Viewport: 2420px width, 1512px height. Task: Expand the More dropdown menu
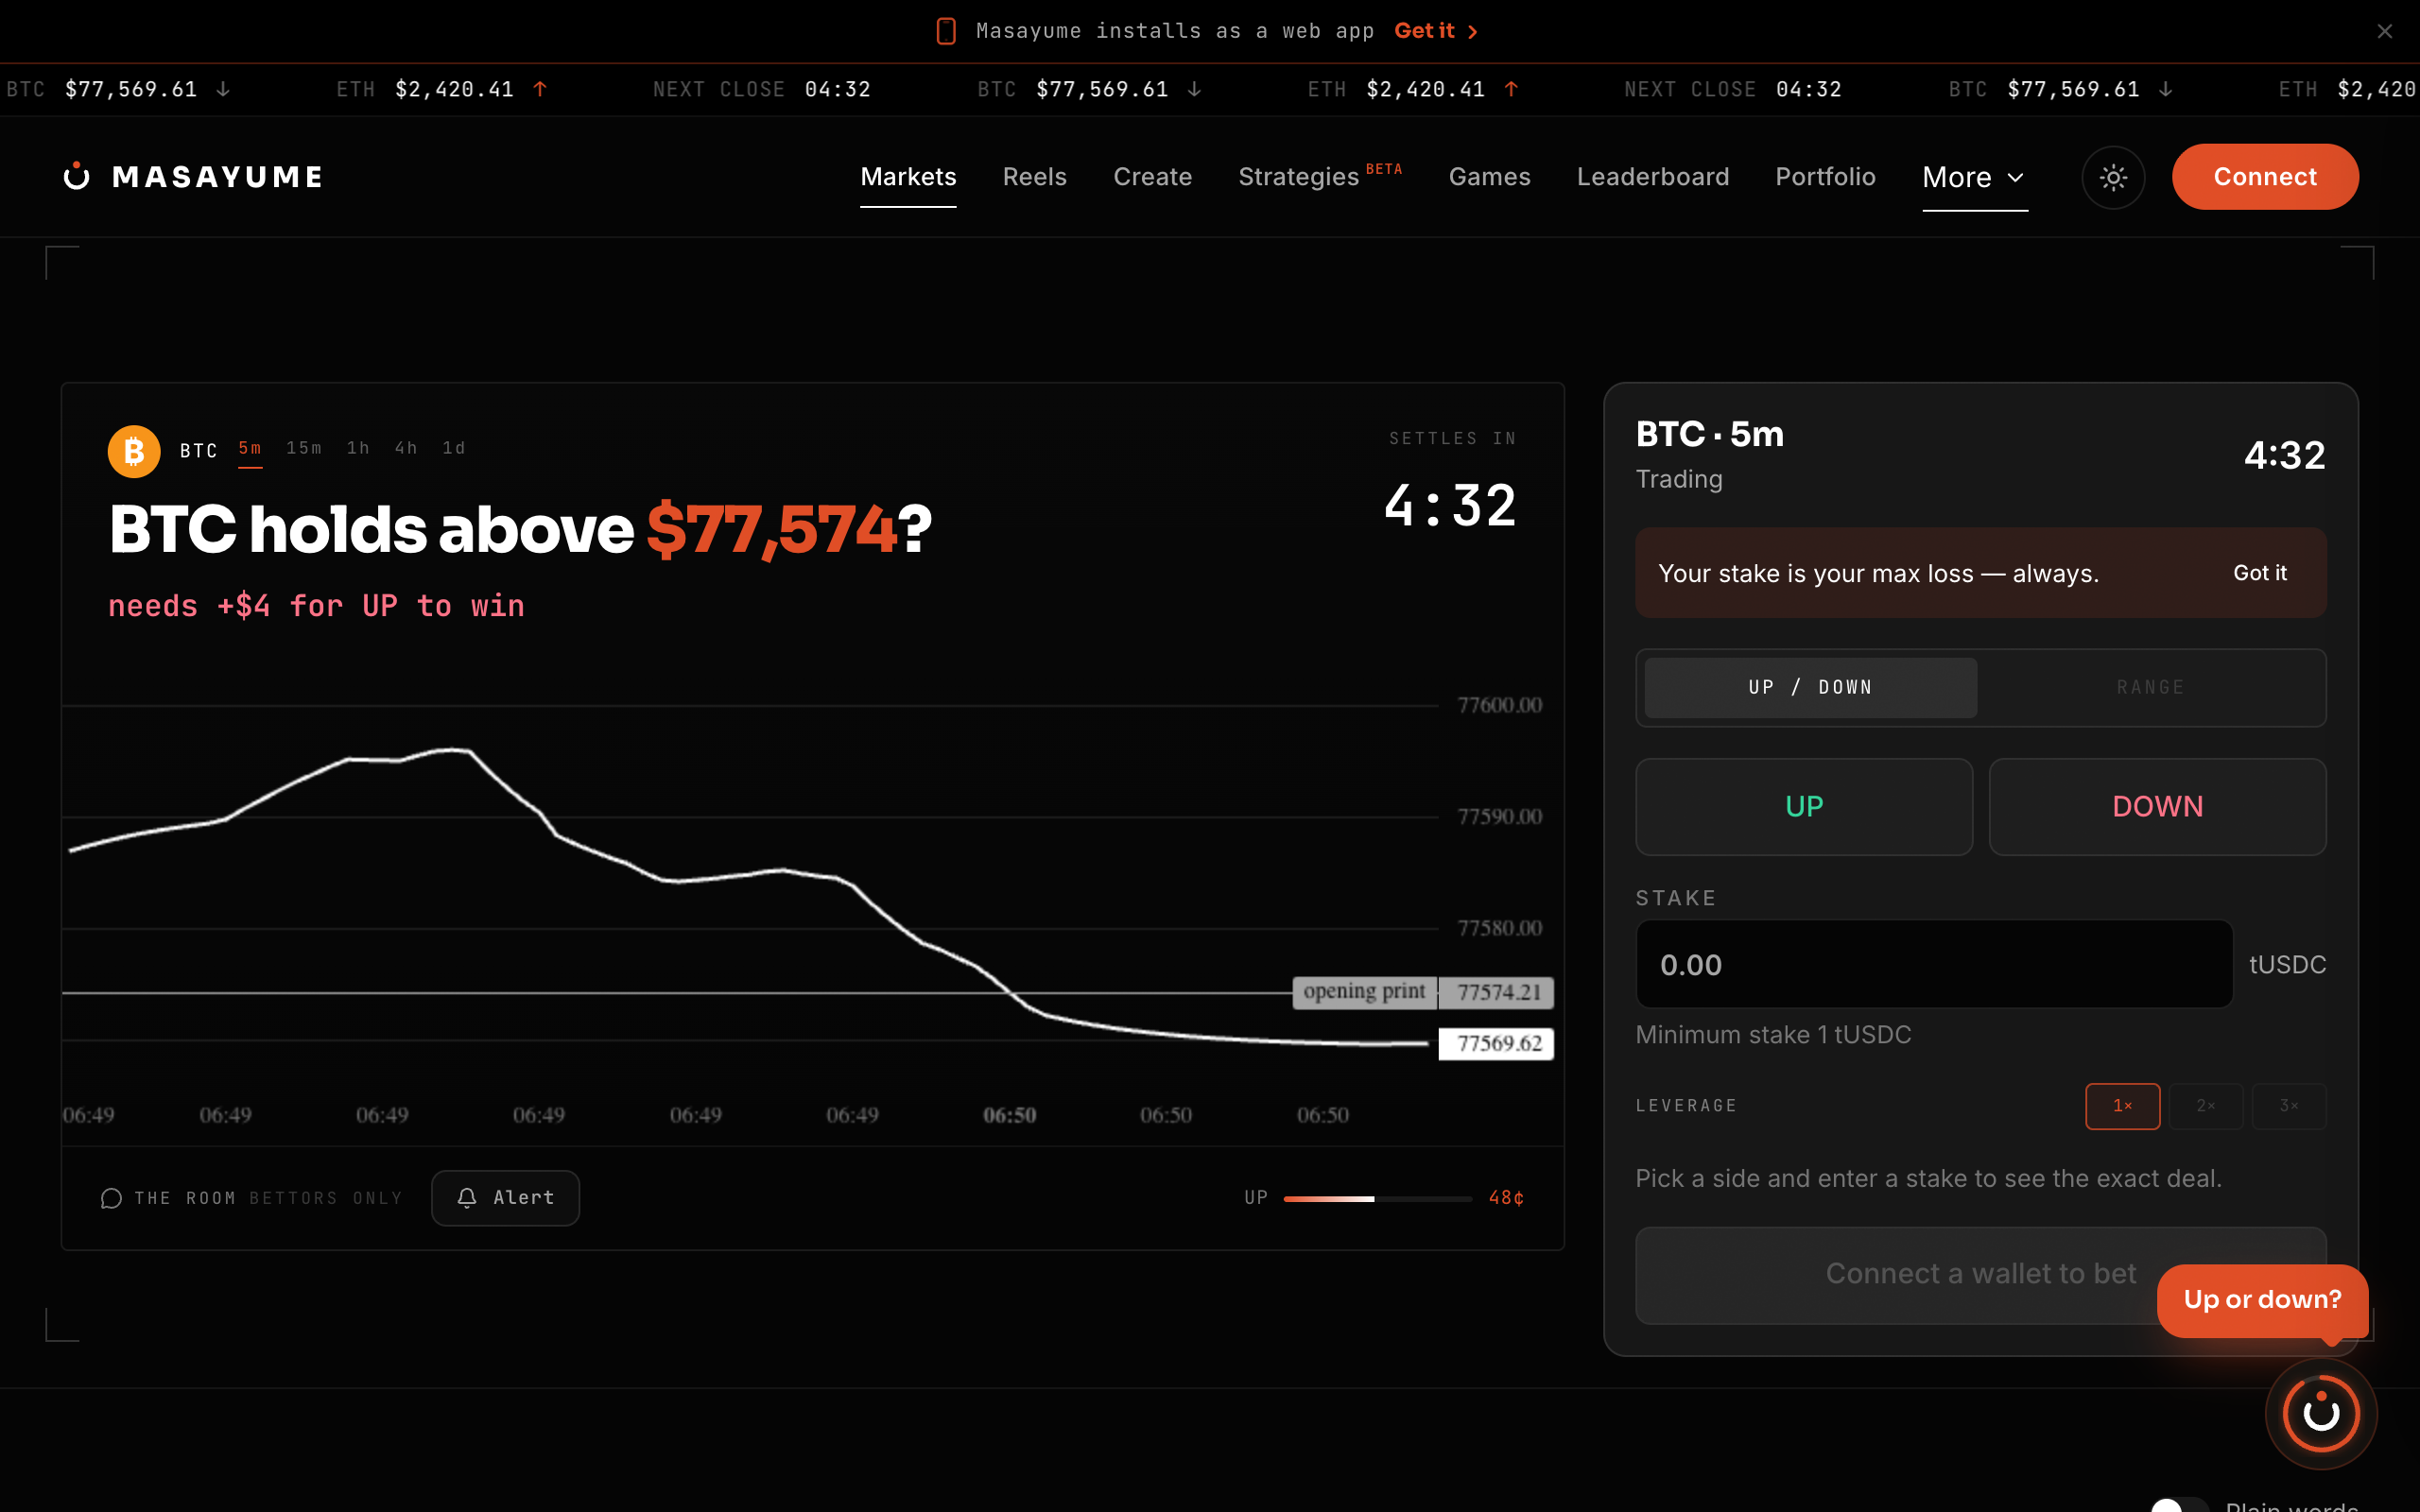1974,177
